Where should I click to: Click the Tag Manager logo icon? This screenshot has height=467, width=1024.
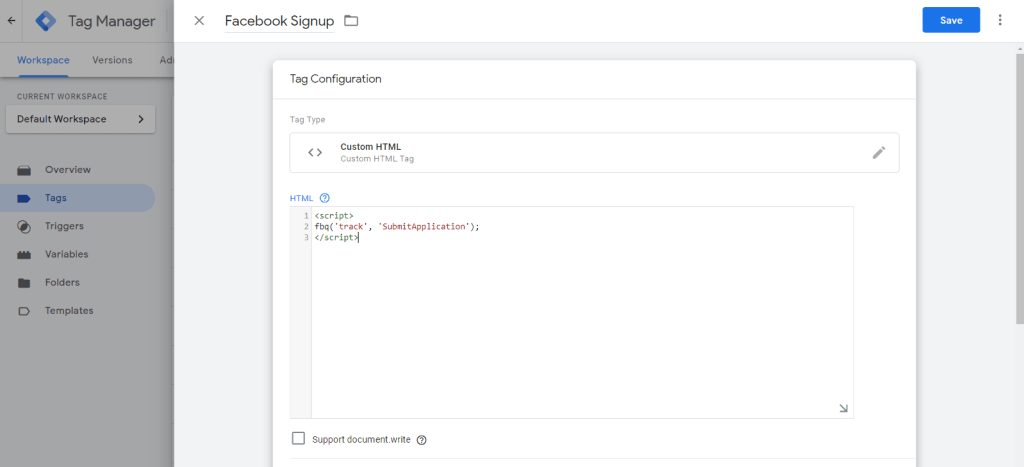(x=47, y=20)
